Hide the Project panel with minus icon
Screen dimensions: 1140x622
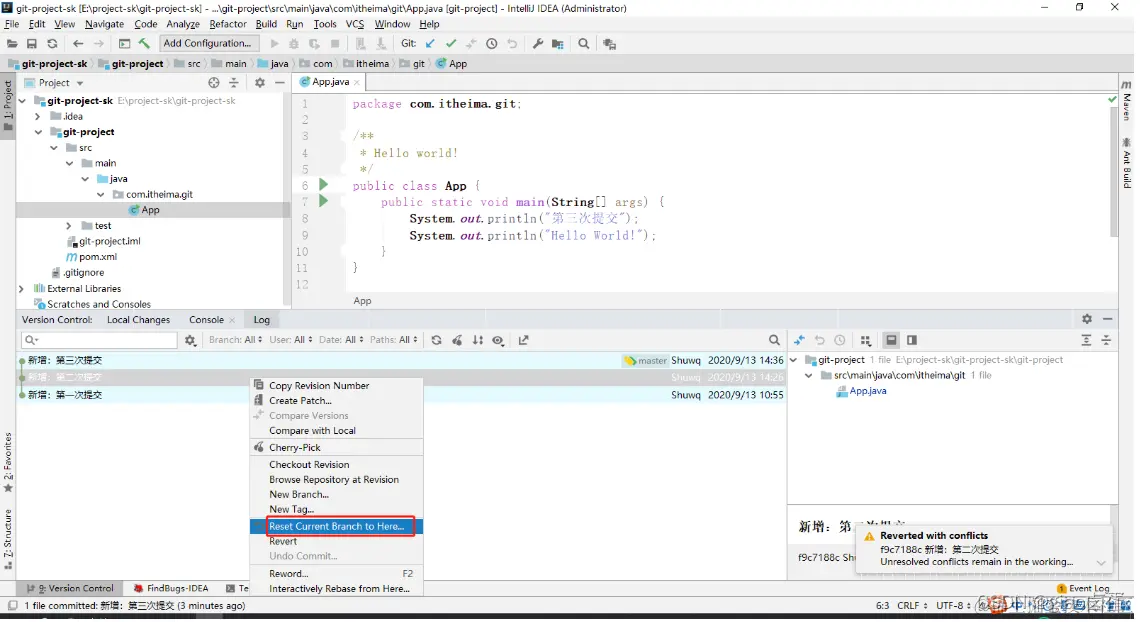(x=280, y=83)
